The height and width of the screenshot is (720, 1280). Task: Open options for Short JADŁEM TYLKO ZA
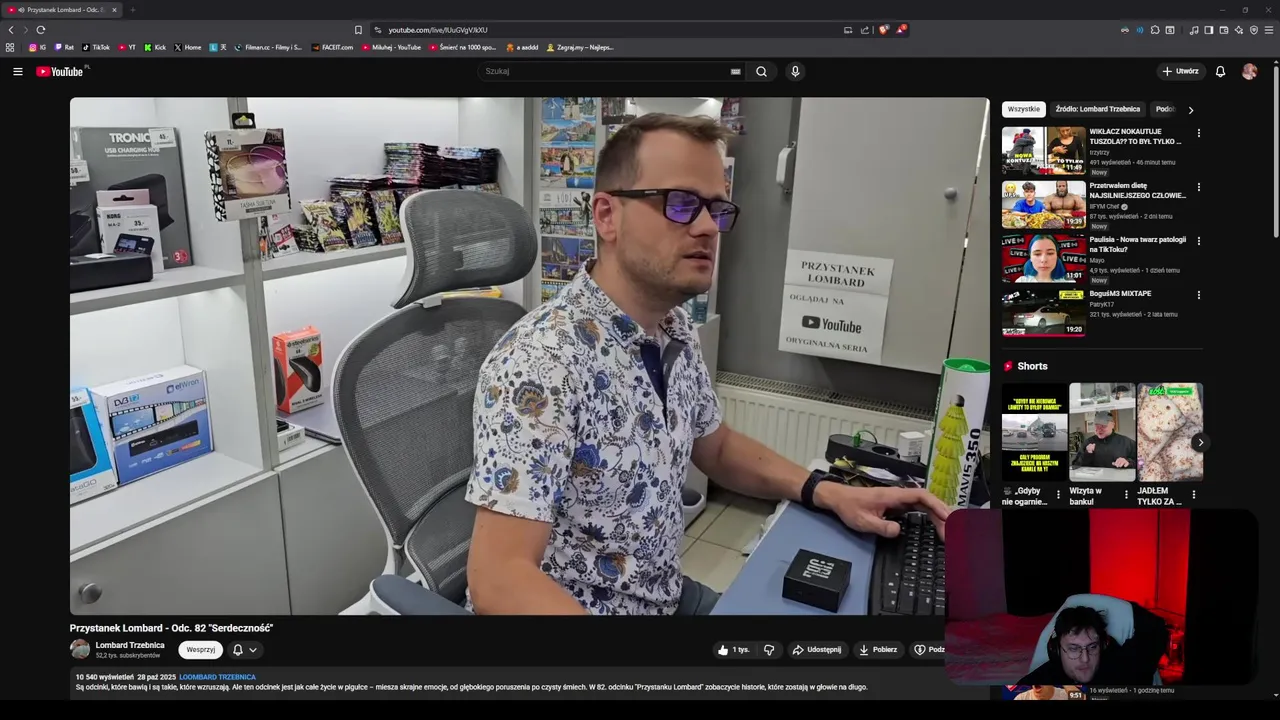point(1193,494)
